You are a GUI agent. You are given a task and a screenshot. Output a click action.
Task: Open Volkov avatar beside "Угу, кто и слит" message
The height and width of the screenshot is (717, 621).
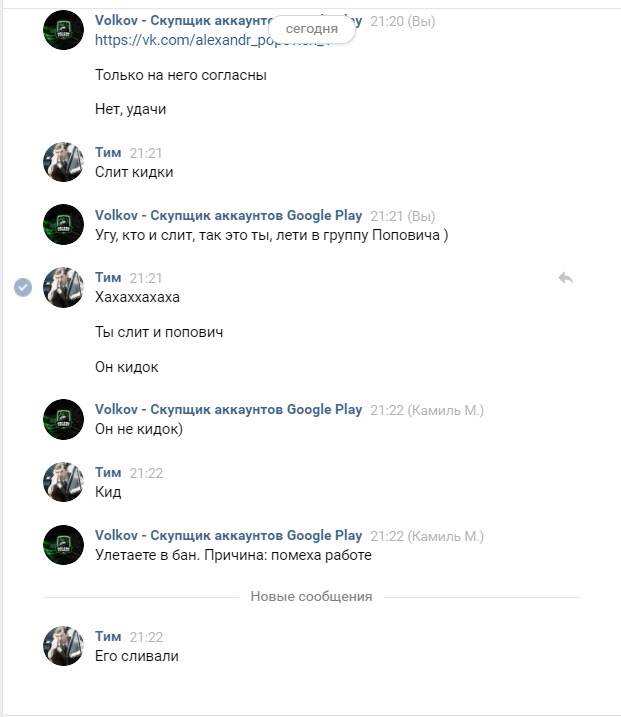[63, 225]
